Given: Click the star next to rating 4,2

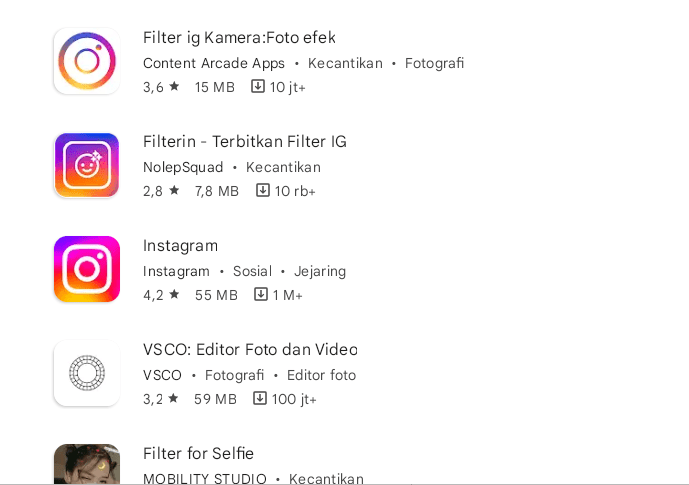Looking at the screenshot, I should (x=174, y=294).
